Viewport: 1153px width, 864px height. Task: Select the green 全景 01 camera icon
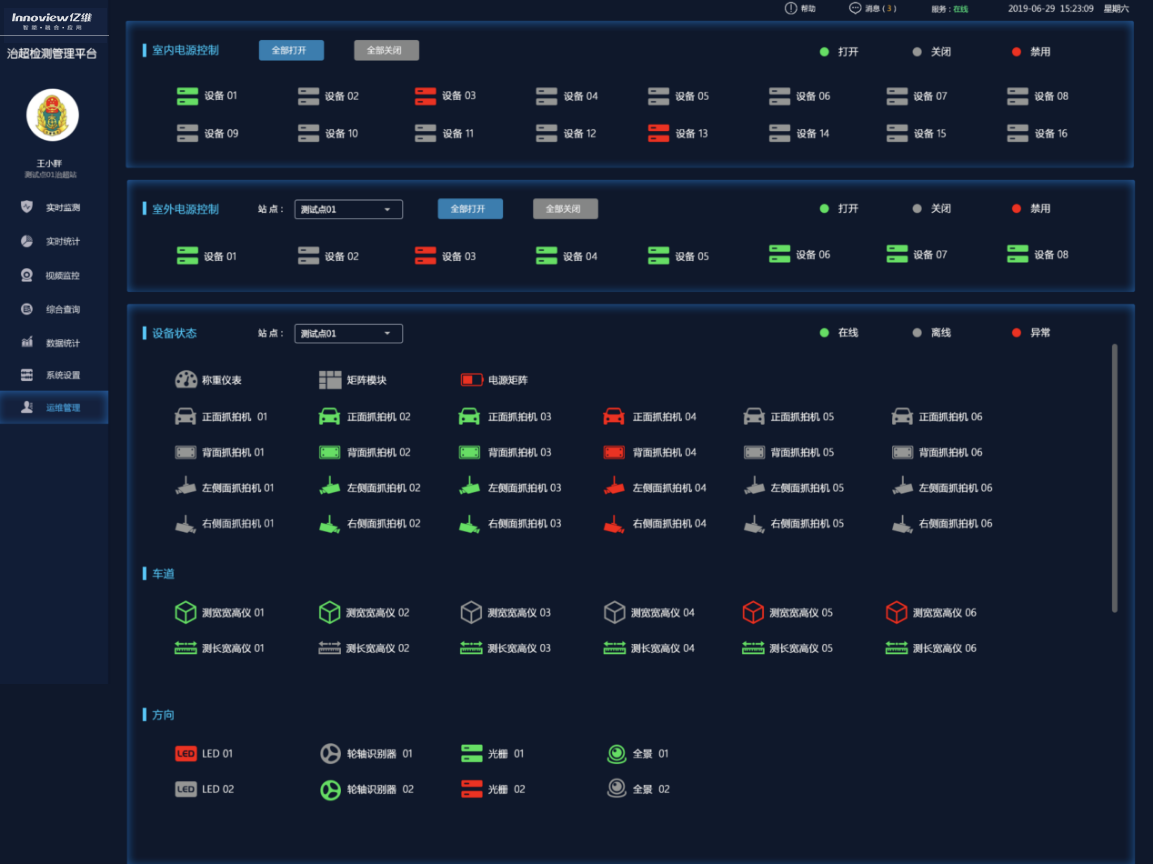click(617, 754)
